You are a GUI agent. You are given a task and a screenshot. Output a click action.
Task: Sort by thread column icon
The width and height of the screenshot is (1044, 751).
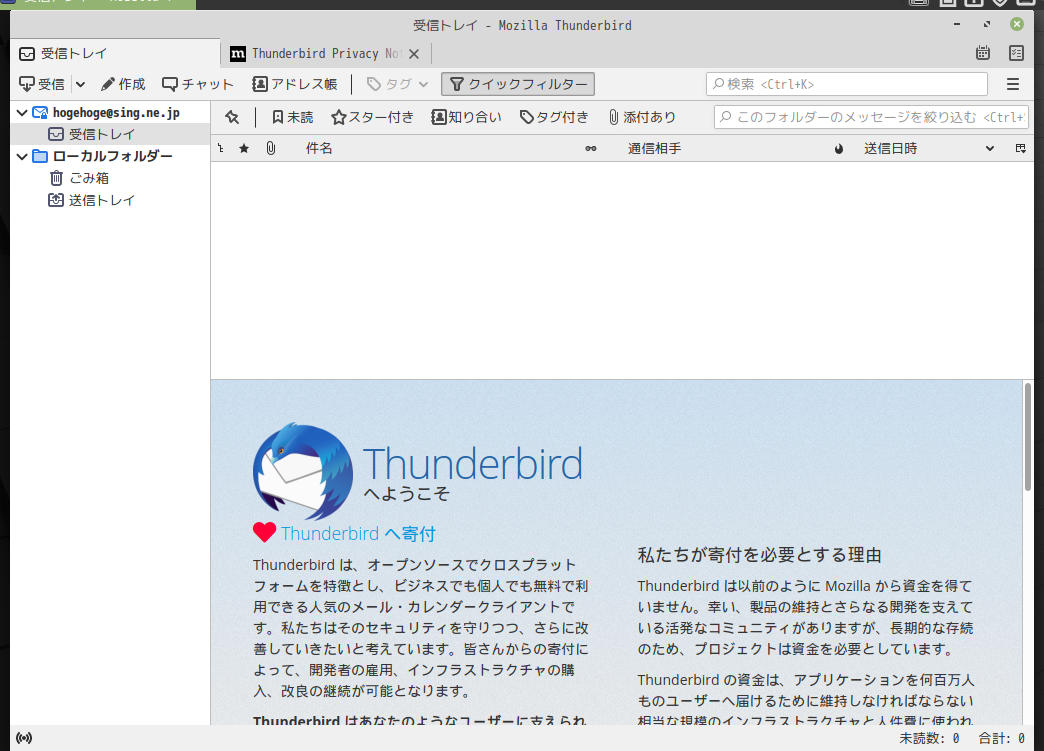tap(221, 148)
